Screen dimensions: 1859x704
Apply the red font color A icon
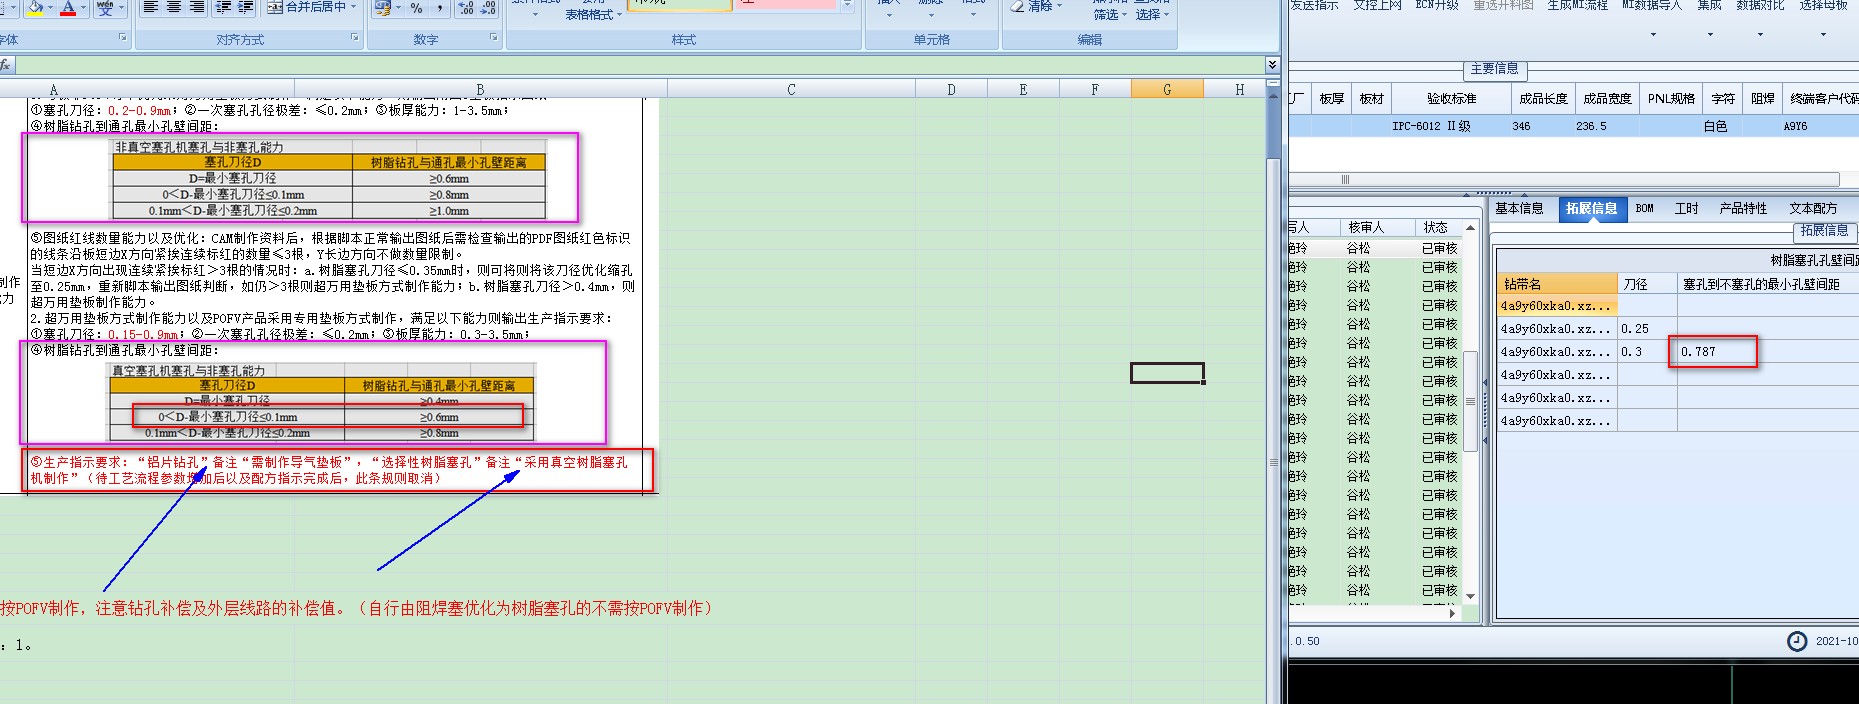68,8
